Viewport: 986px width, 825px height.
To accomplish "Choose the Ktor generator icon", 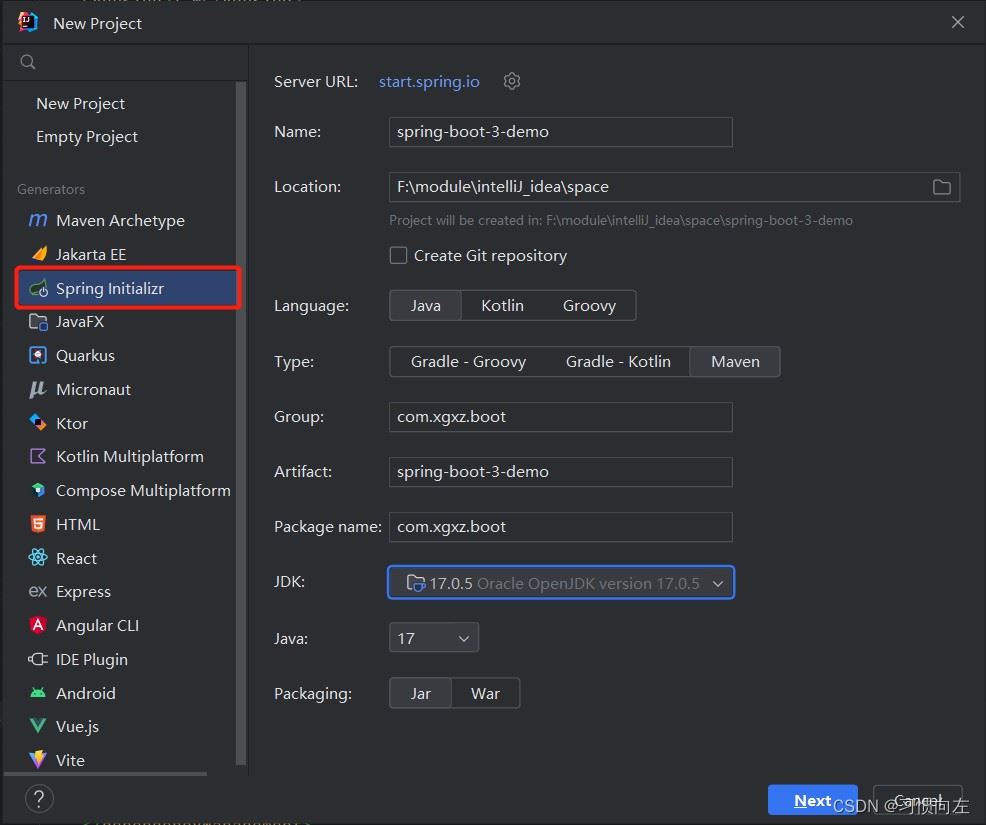I will [x=38, y=424].
